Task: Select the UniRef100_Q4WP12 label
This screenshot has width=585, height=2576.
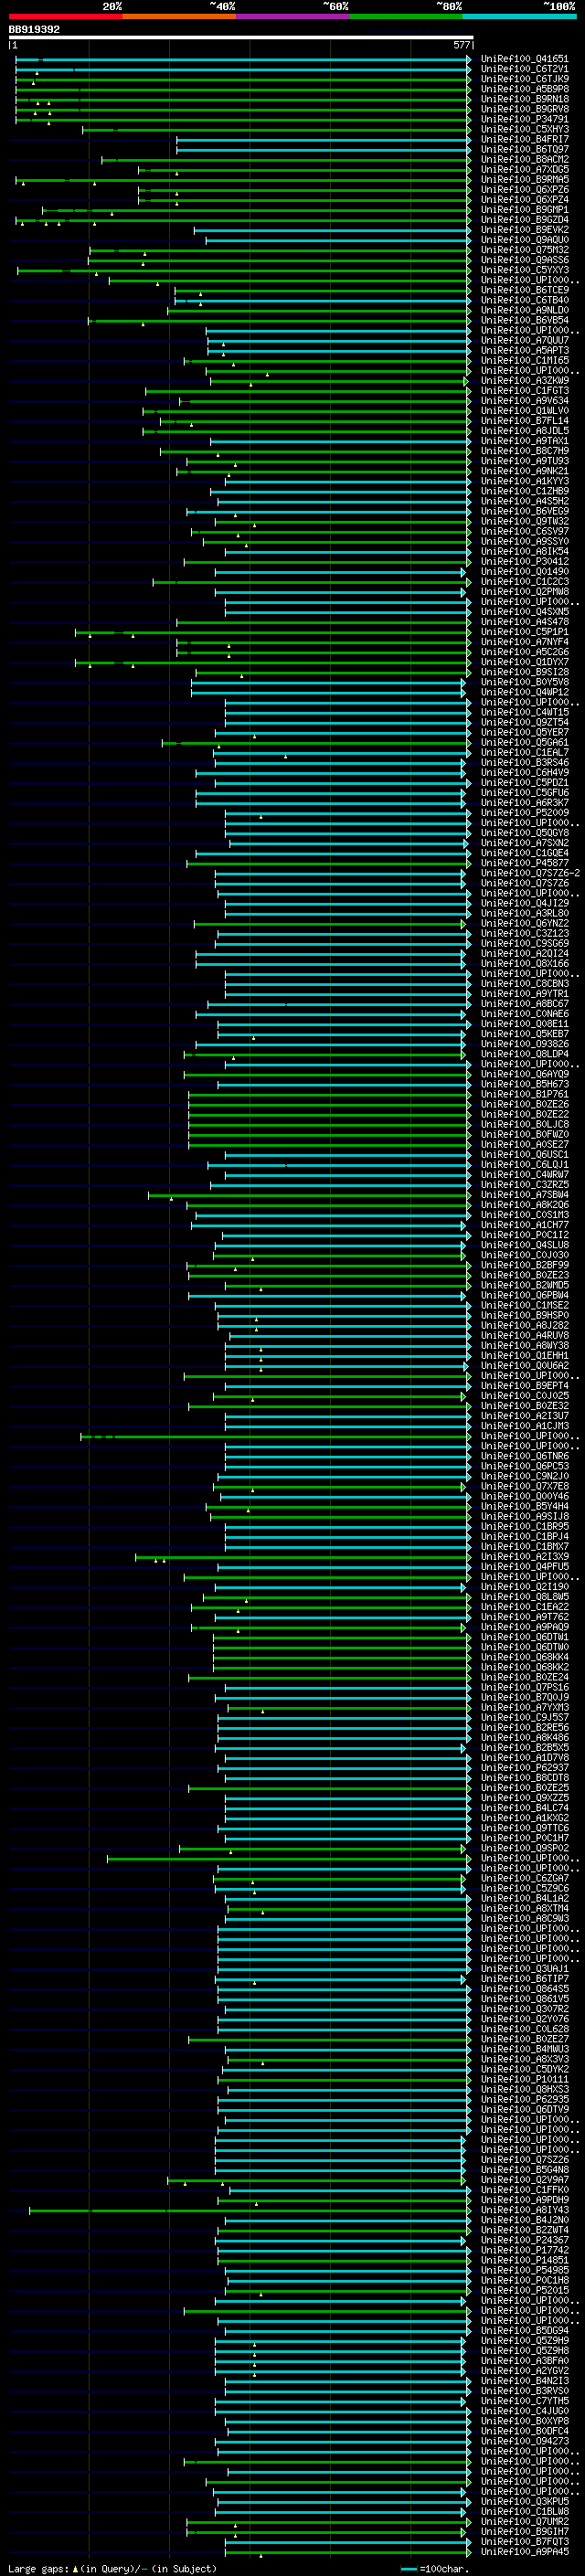Action: (x=525, y=692)
